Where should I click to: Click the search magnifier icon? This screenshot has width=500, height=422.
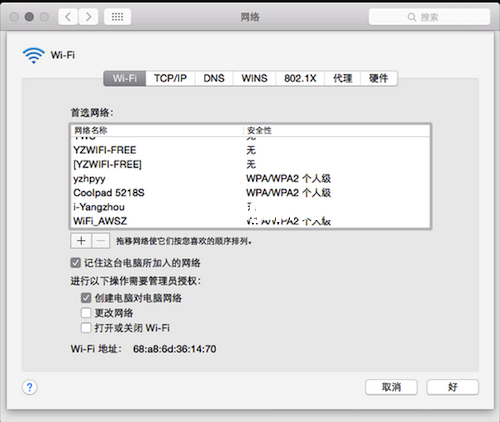click(412, 17)
